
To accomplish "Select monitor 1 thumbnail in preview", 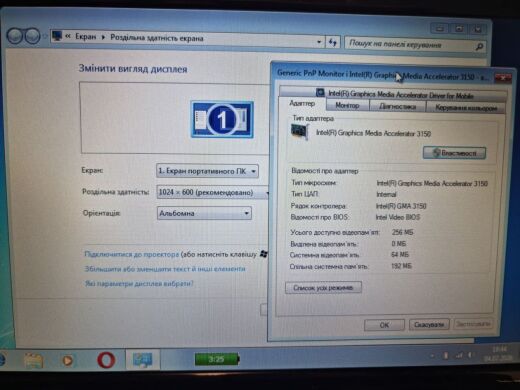I will pos(222,119).
